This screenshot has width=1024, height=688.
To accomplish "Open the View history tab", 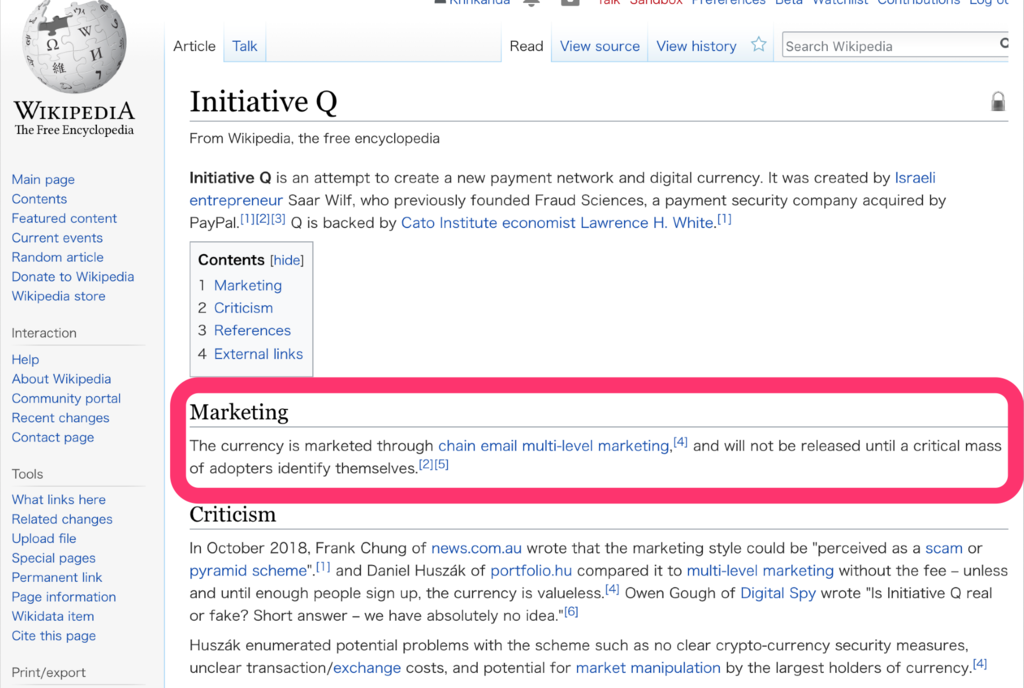I will 696,46.
